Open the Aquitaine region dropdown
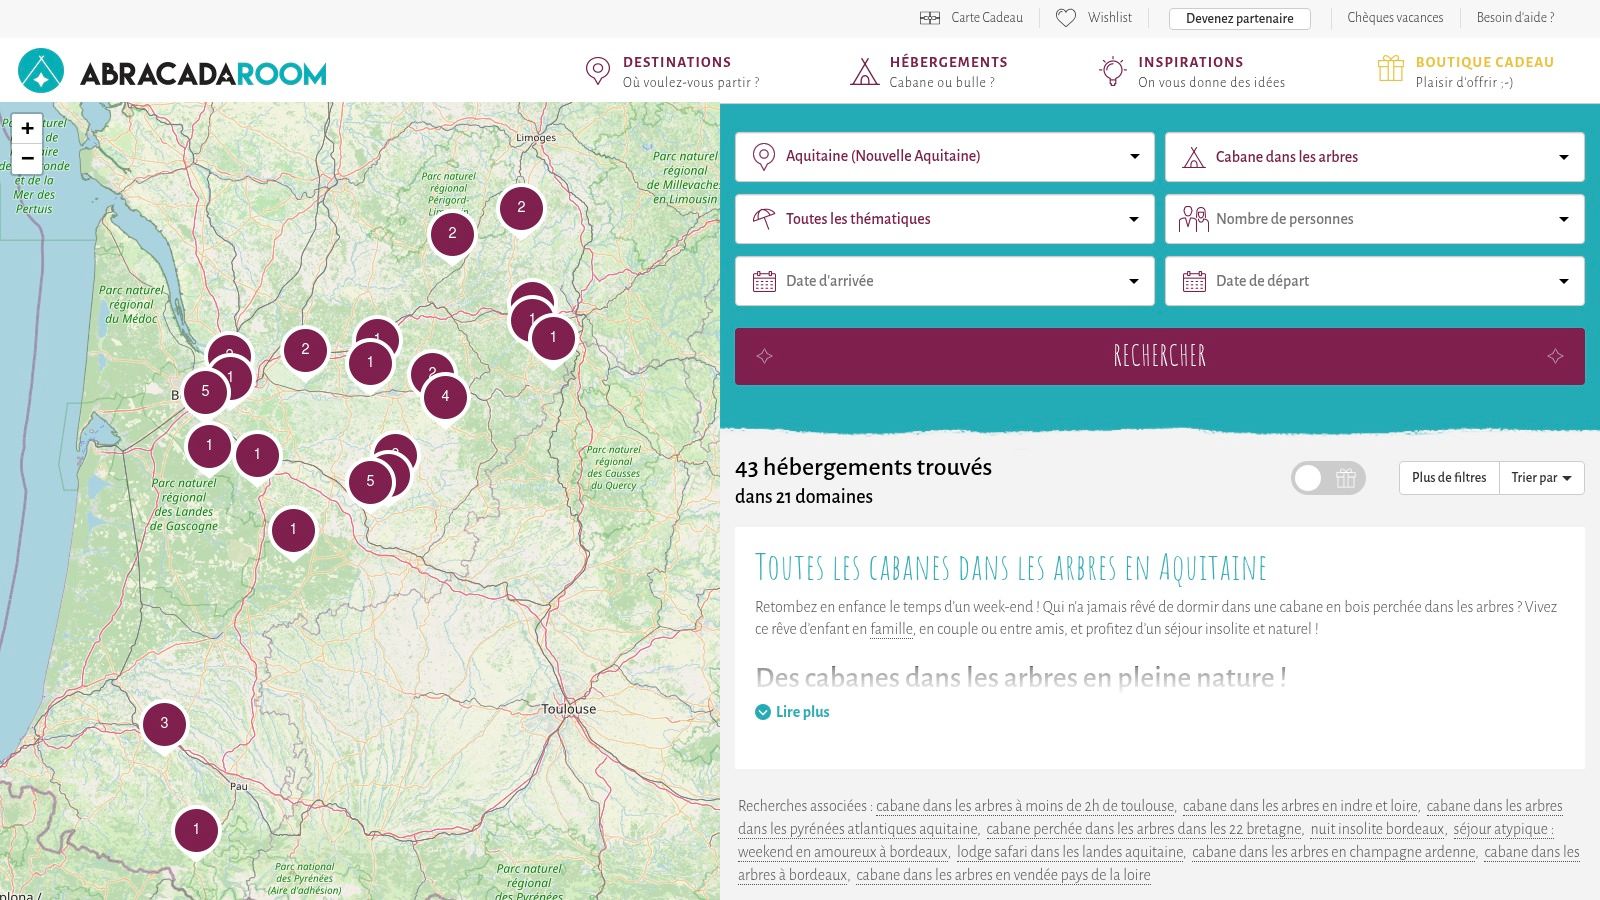The width and height of the screenshot is (1600, 900). (x=945, y=157)
